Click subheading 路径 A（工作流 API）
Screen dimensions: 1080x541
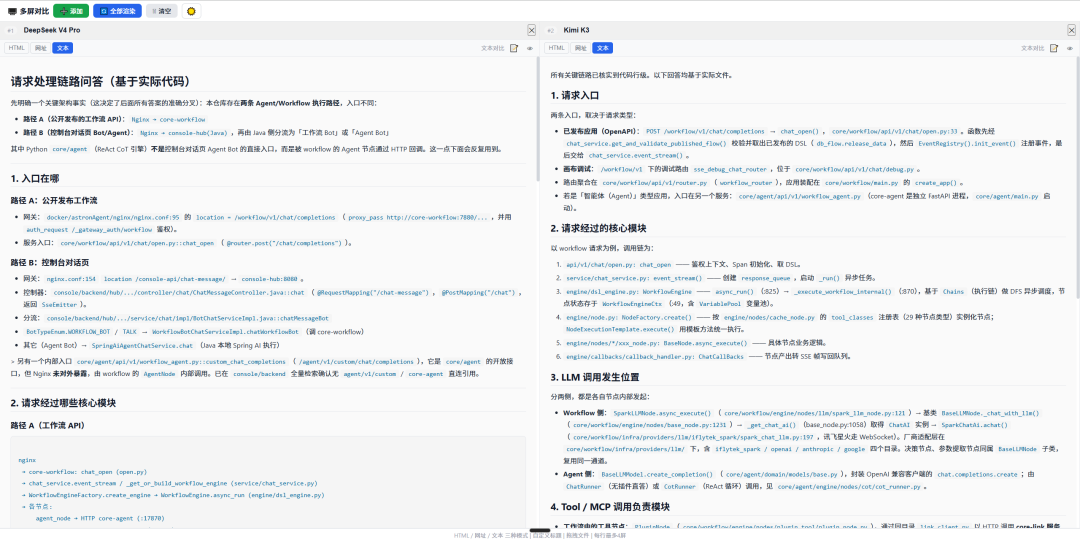coord(48,425)
